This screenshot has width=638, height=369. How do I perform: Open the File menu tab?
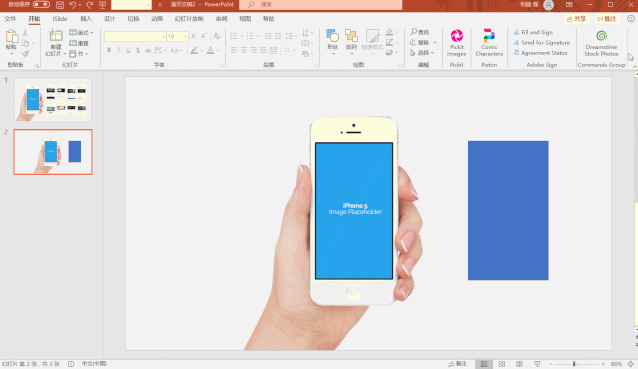click(x=10, y=19)
